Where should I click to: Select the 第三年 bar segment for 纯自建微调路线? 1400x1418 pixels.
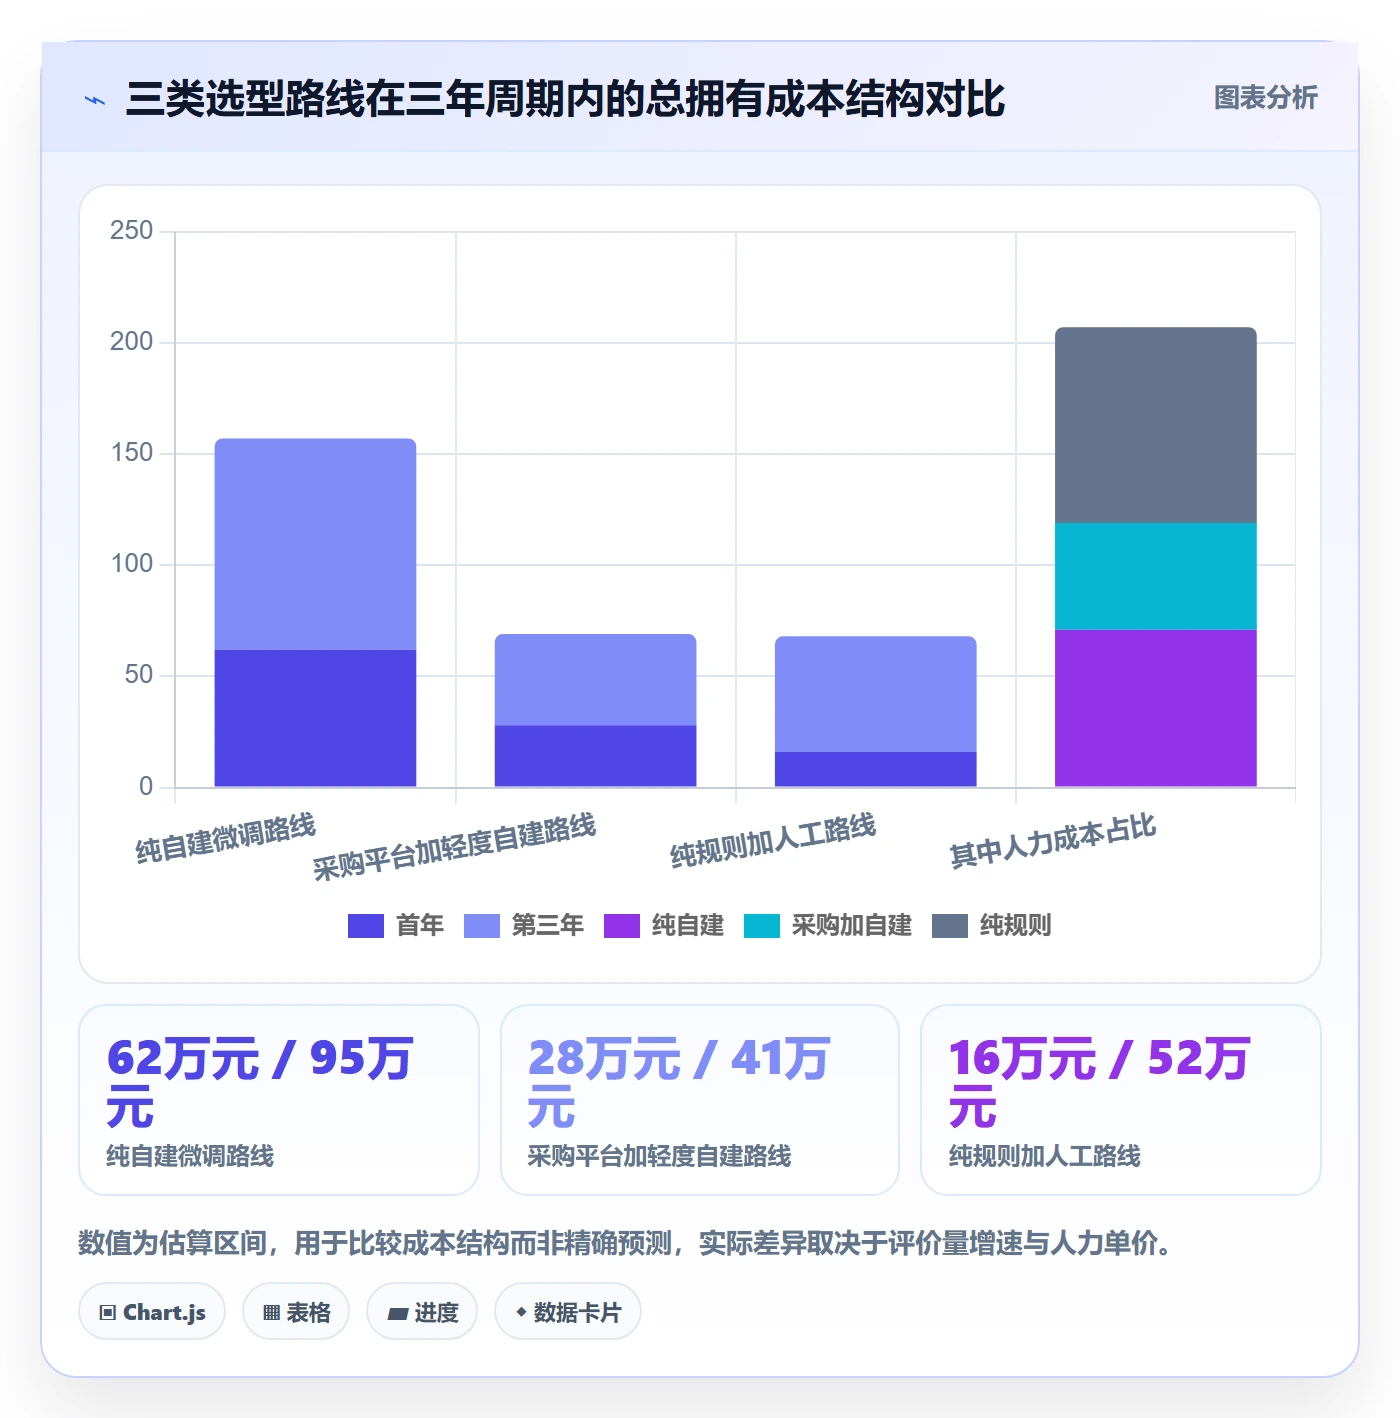pos(315,544)
